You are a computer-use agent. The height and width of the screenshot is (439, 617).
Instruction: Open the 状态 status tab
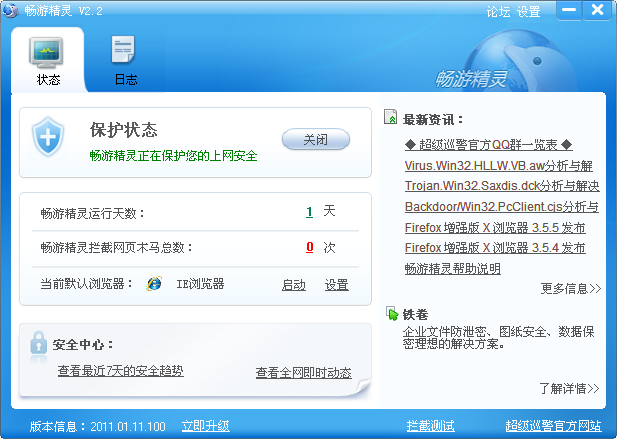click(48, 60)
